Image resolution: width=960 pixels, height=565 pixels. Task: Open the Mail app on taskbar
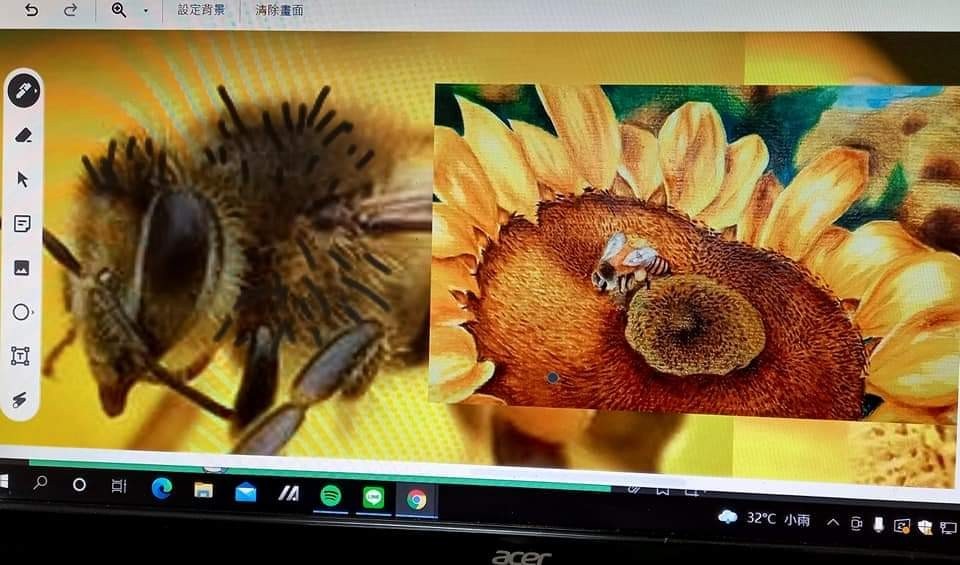tap(246, 492)
